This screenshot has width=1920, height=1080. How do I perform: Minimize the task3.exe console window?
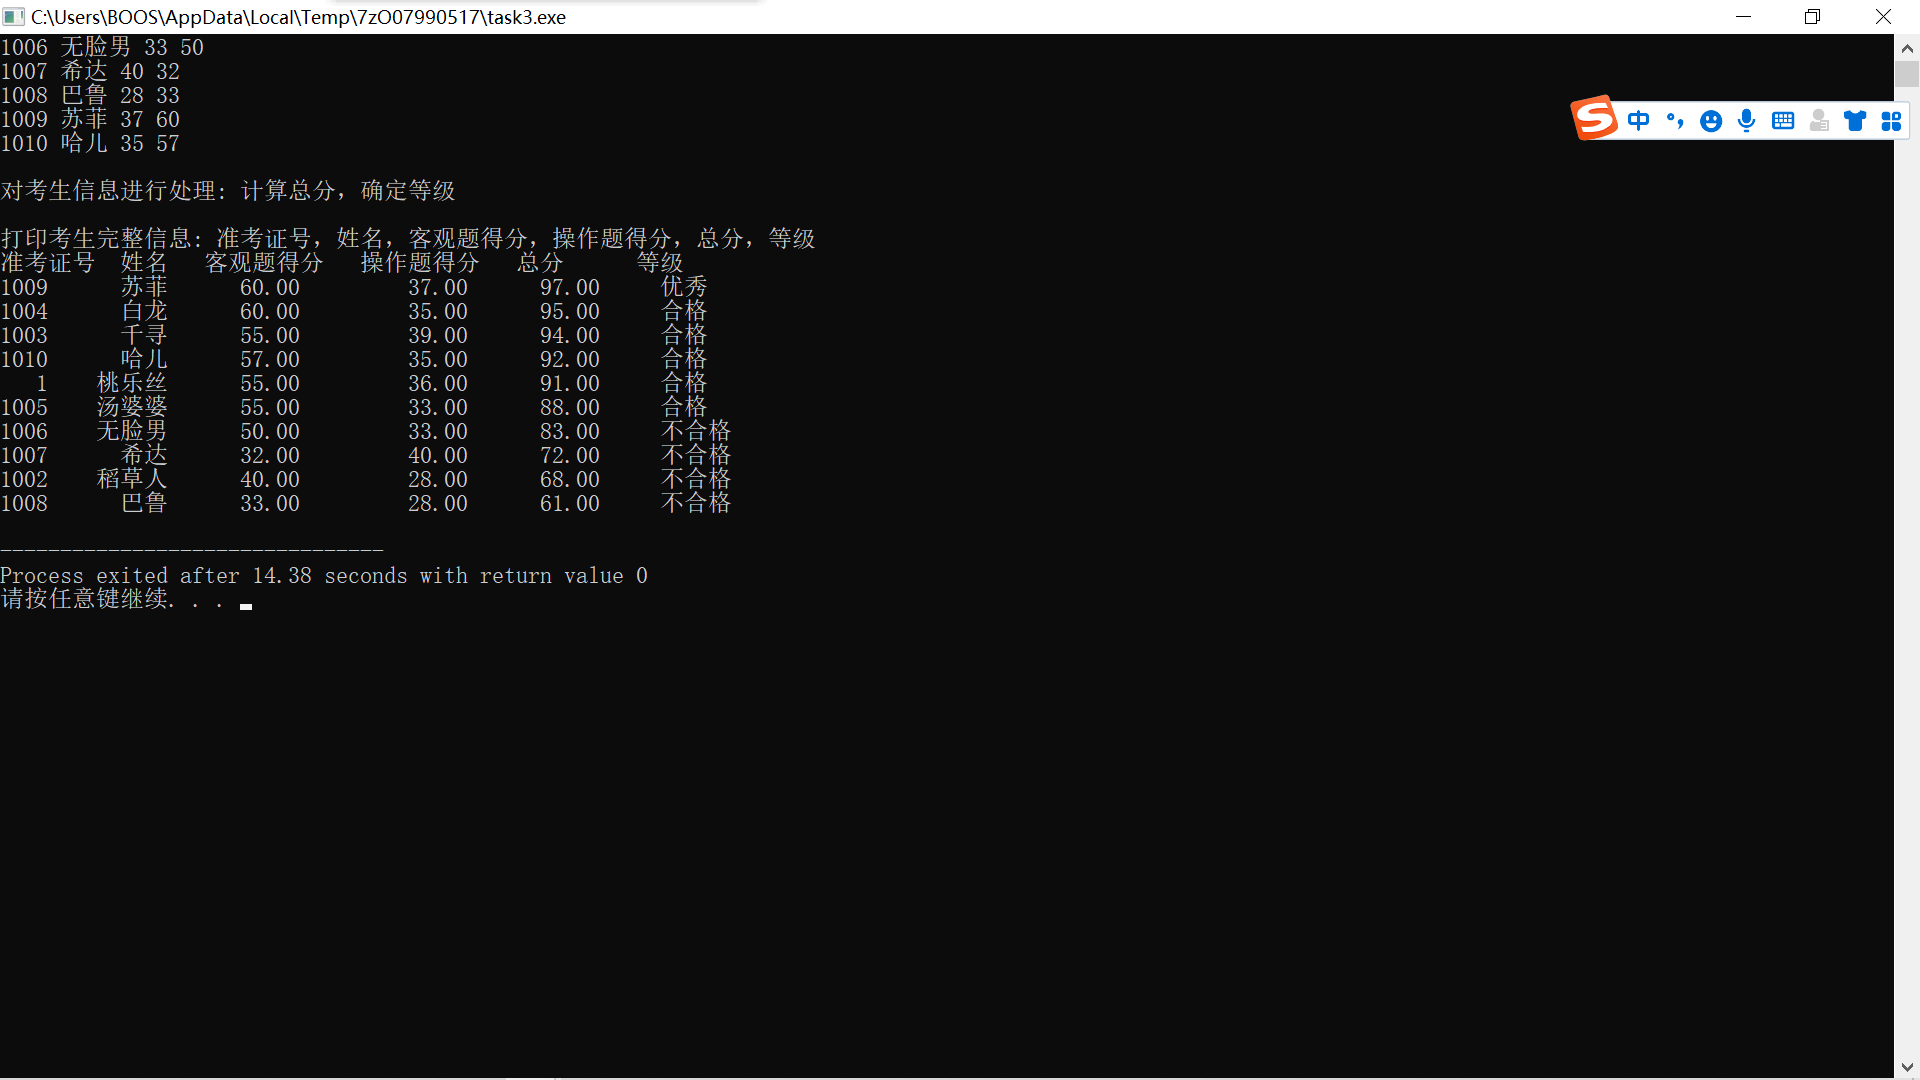(1743, 17)
